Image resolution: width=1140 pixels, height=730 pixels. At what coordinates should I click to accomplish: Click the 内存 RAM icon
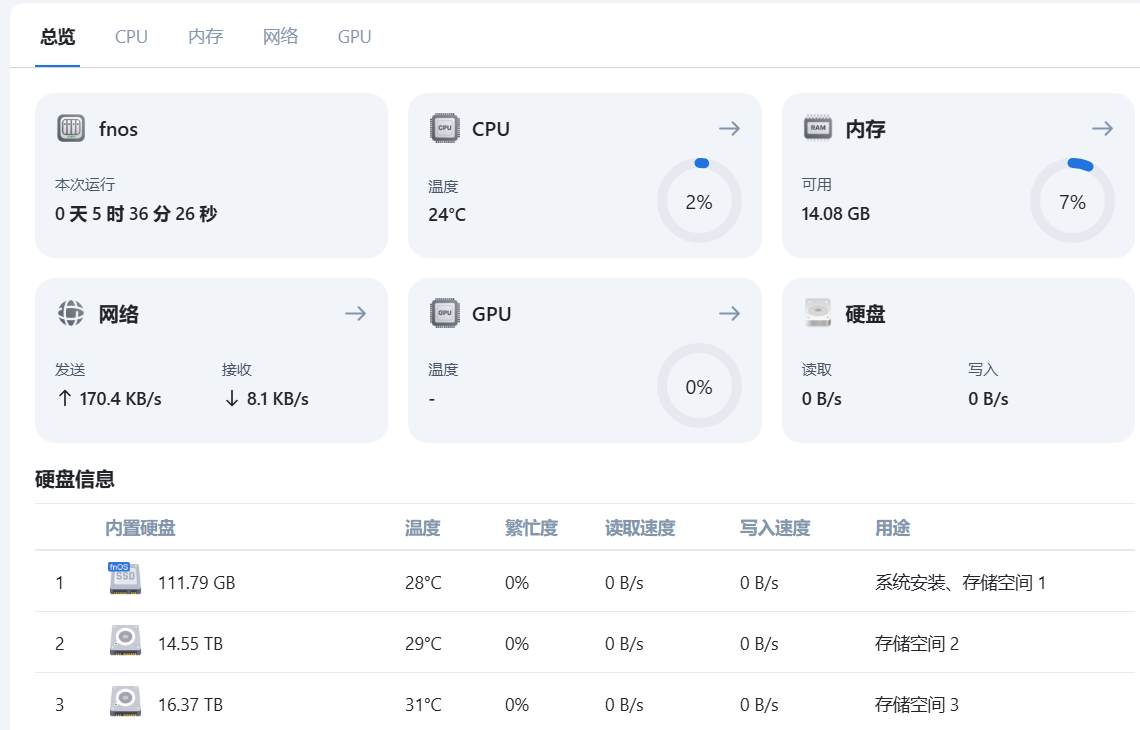[816, 128]
